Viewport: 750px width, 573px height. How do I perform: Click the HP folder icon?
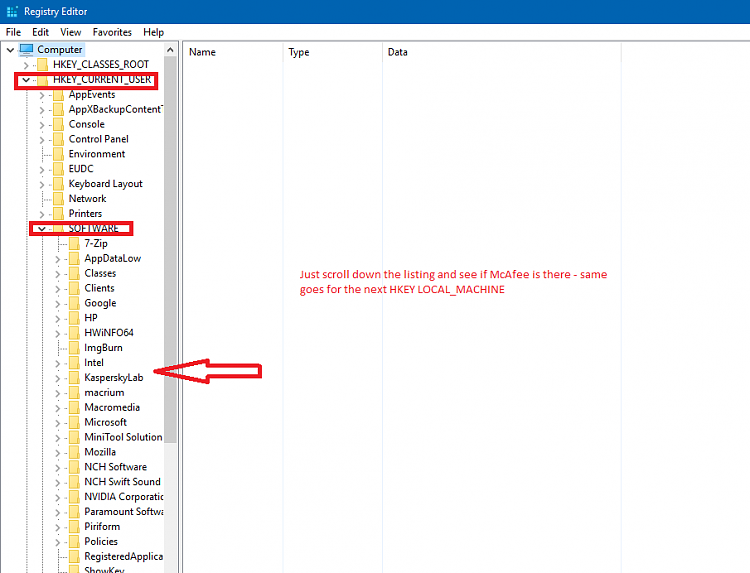74,318
